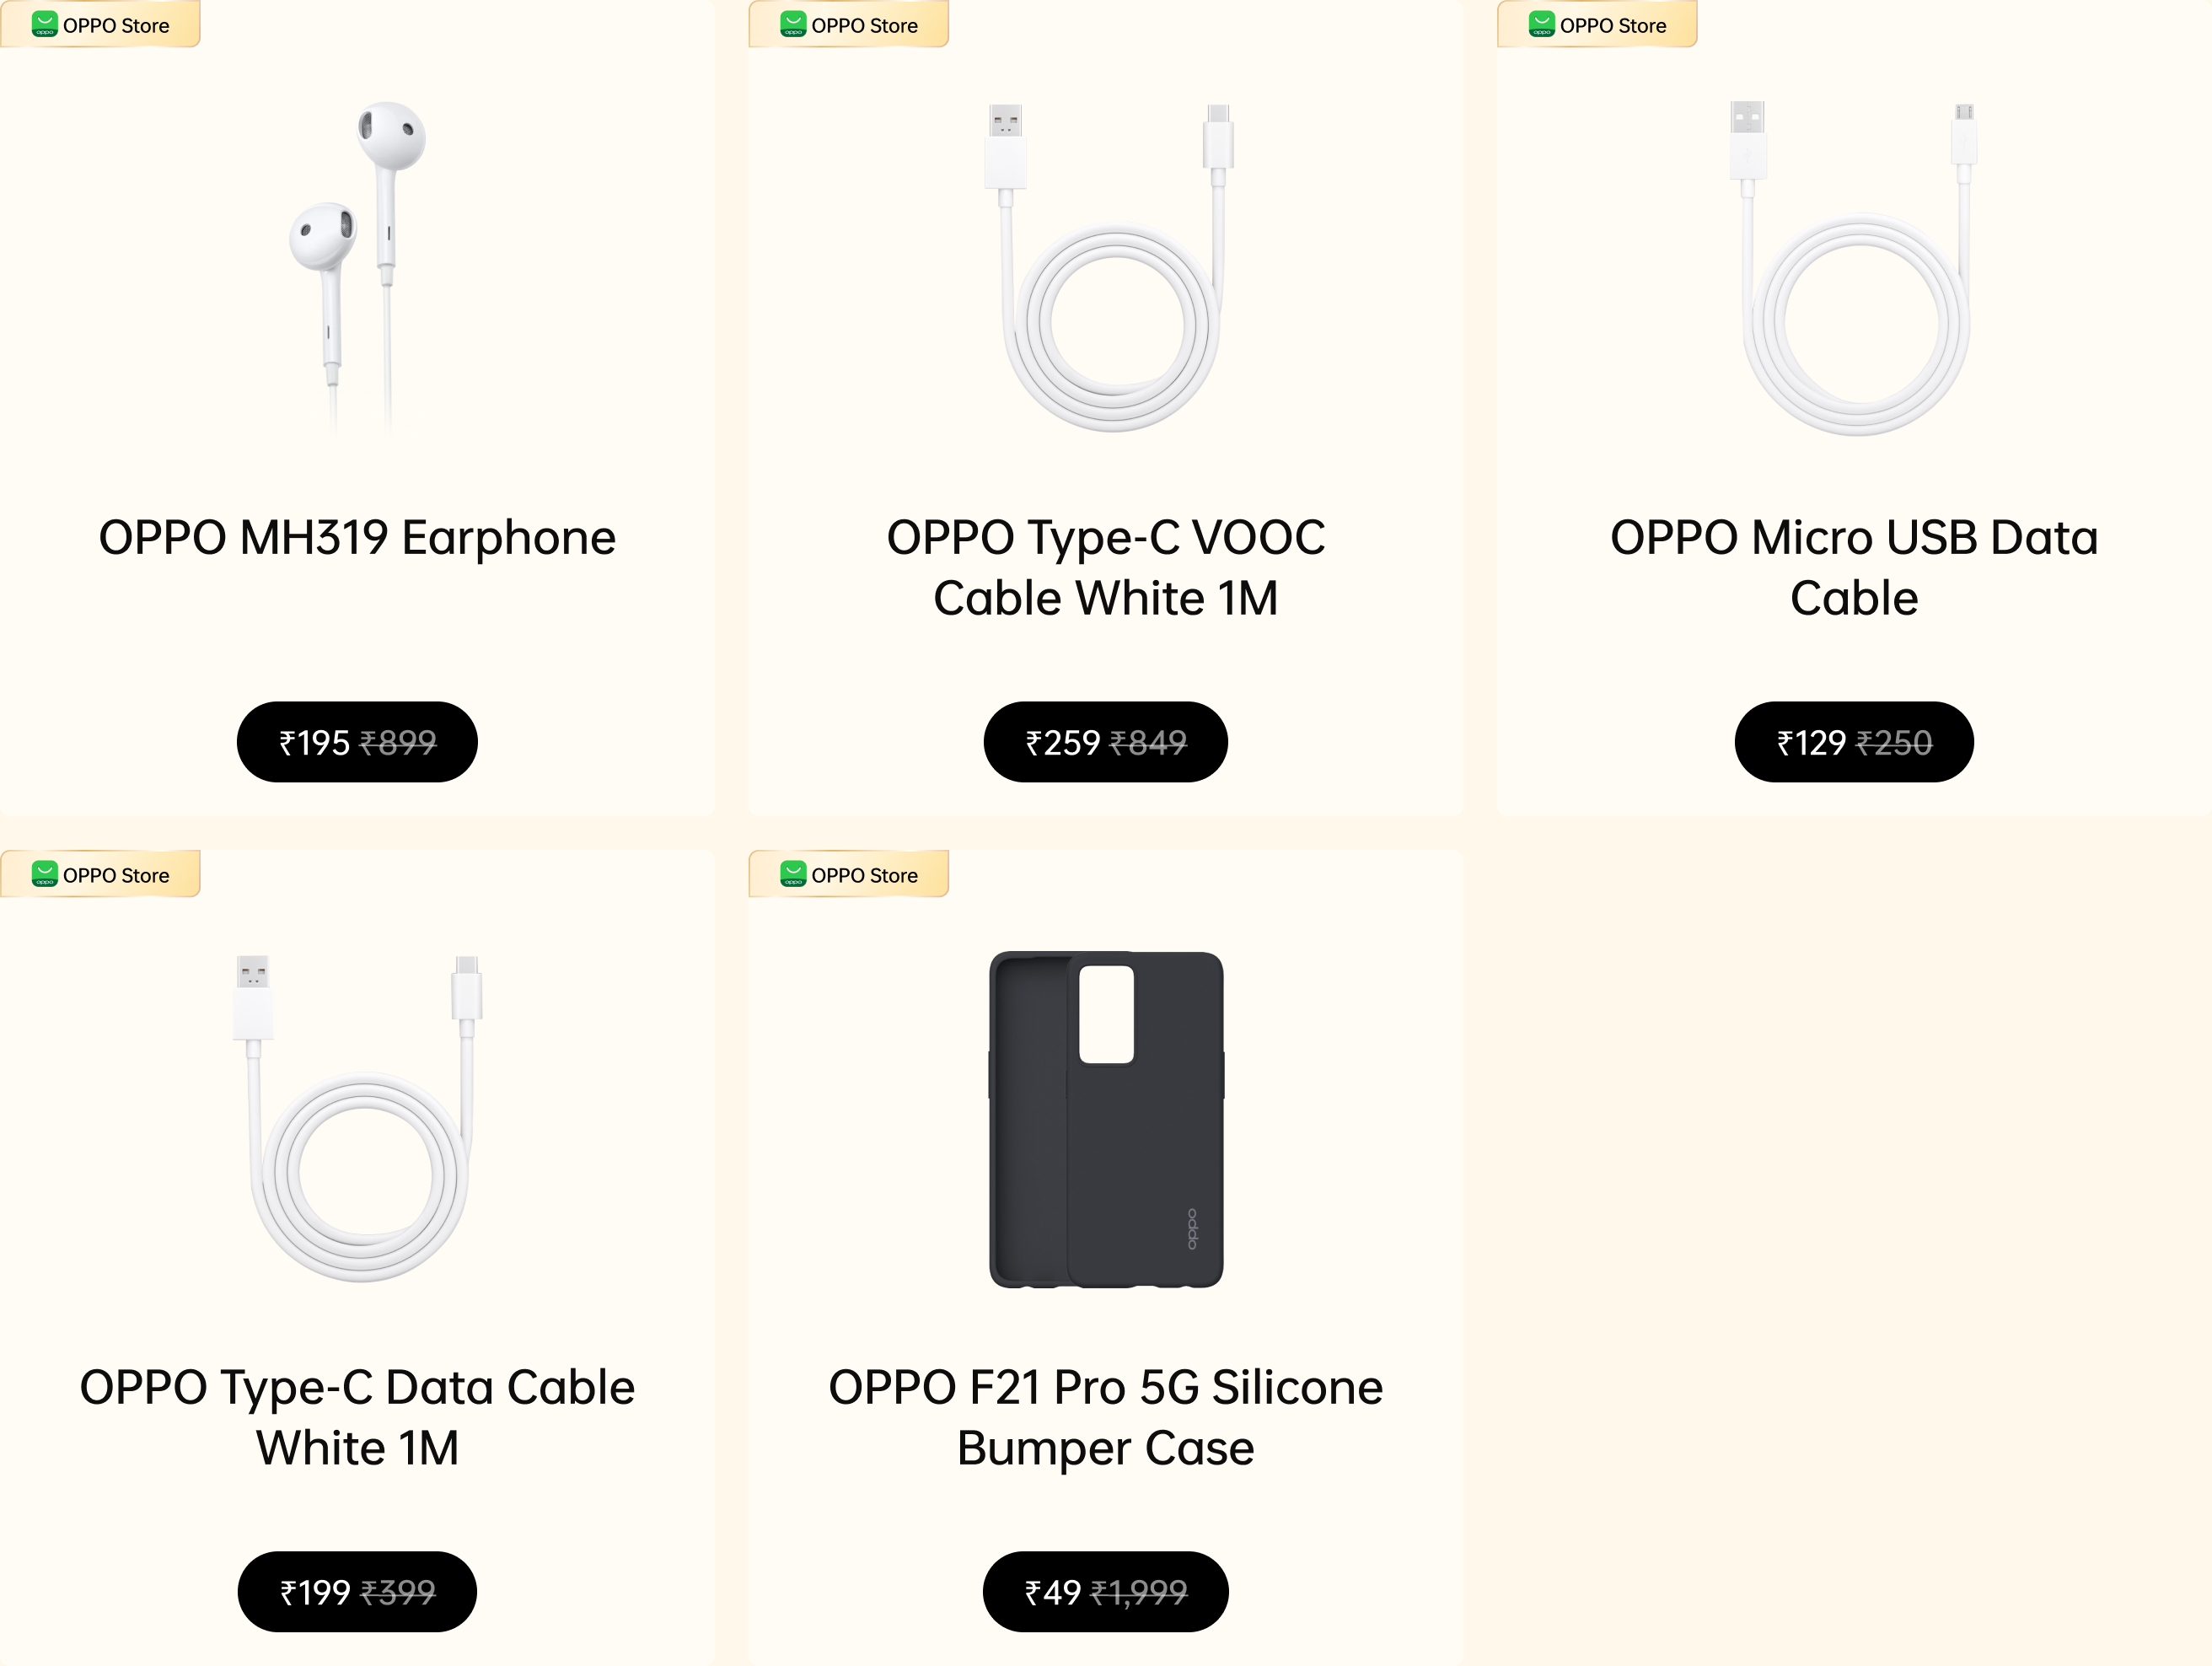Click OPPO Store badge on VOOC Cable card
The image size is (2212, 1666).
(849, 25)
